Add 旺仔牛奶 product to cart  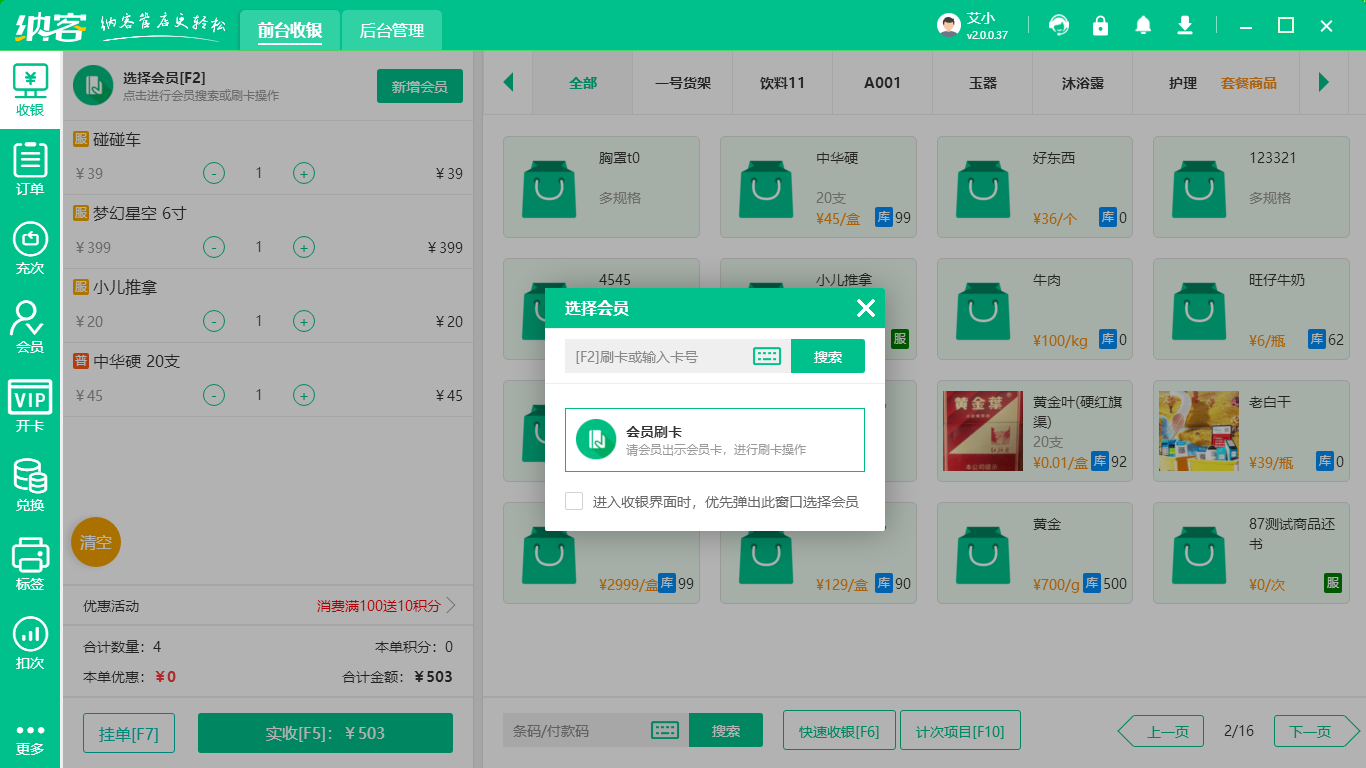(x=1251, y=310)
